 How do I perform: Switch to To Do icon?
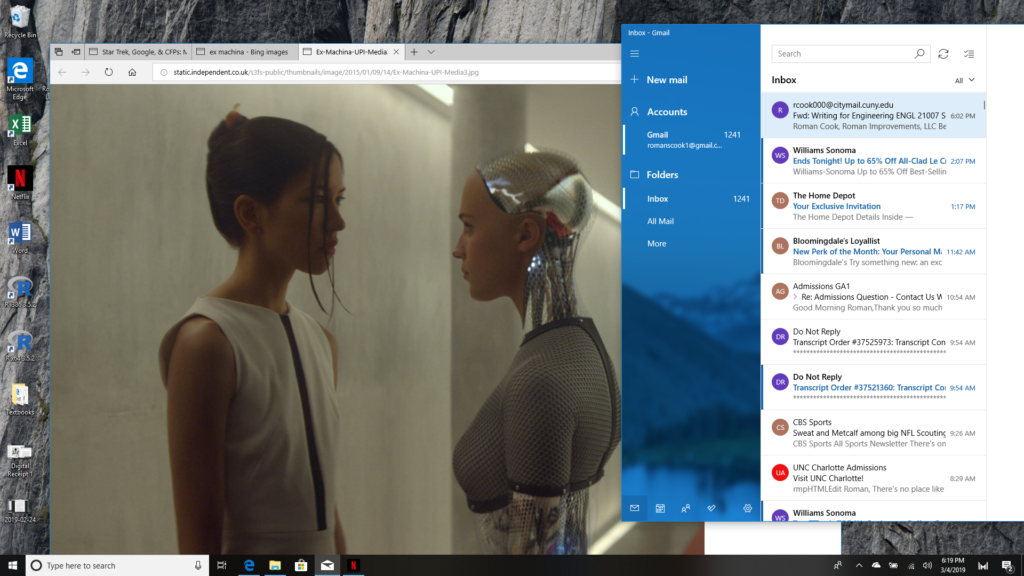tap(711, 508)
